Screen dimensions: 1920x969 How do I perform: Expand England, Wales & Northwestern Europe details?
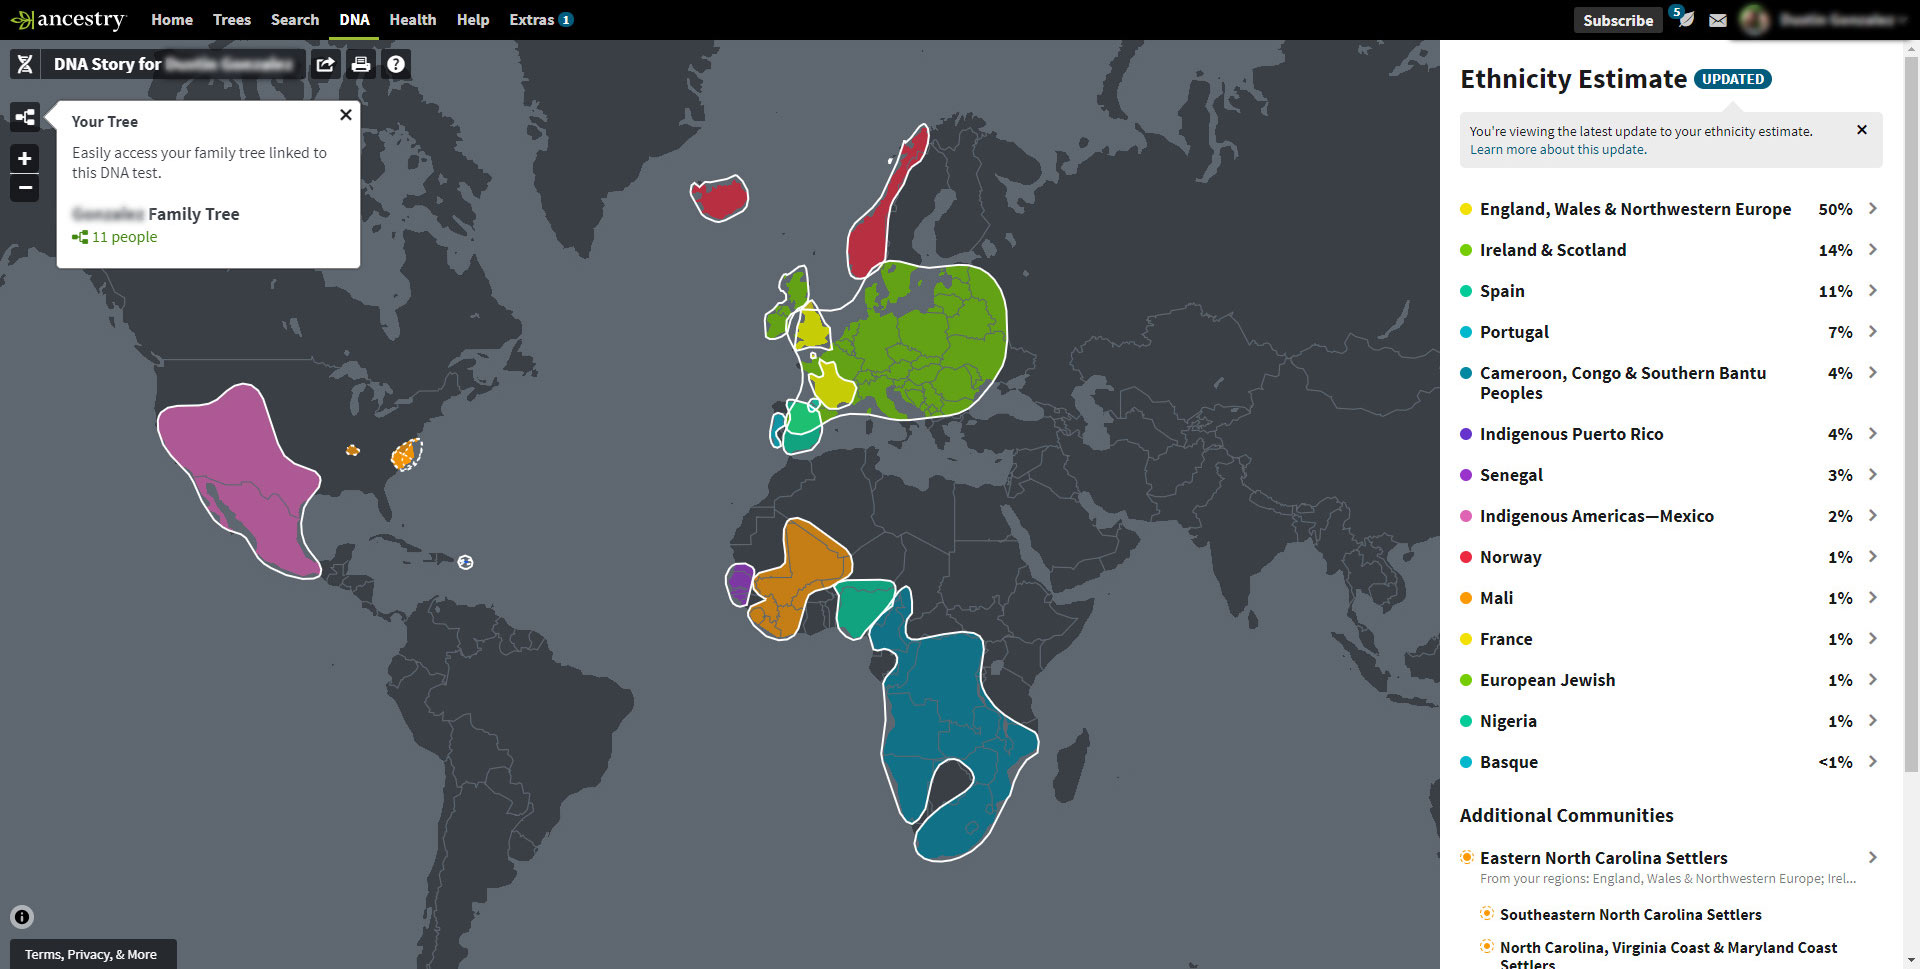pos(1872,209)
